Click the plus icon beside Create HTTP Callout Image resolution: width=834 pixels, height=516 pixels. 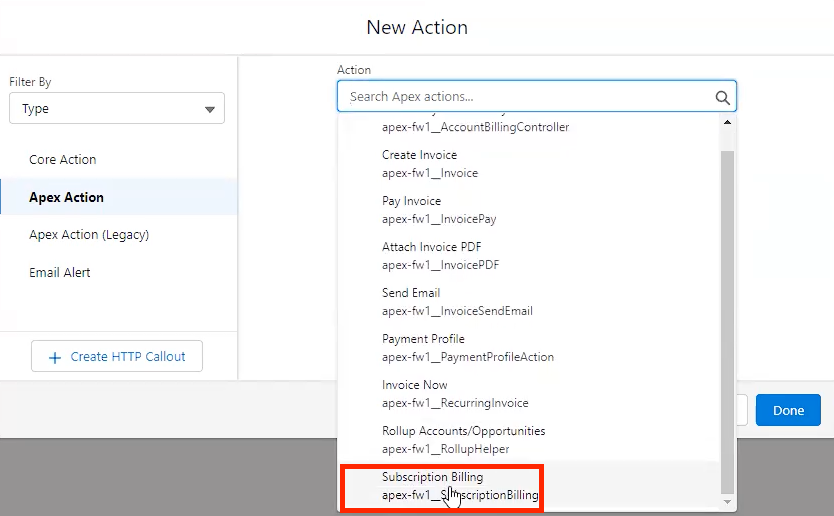click(54, 357)
